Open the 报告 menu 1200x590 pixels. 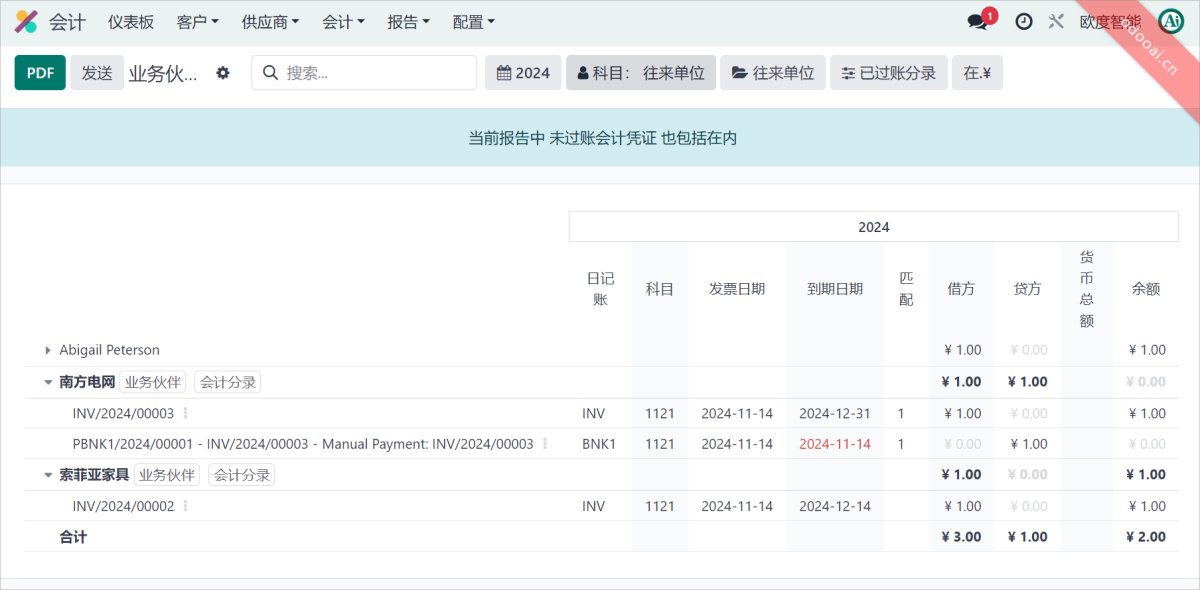tap(408, 22)
